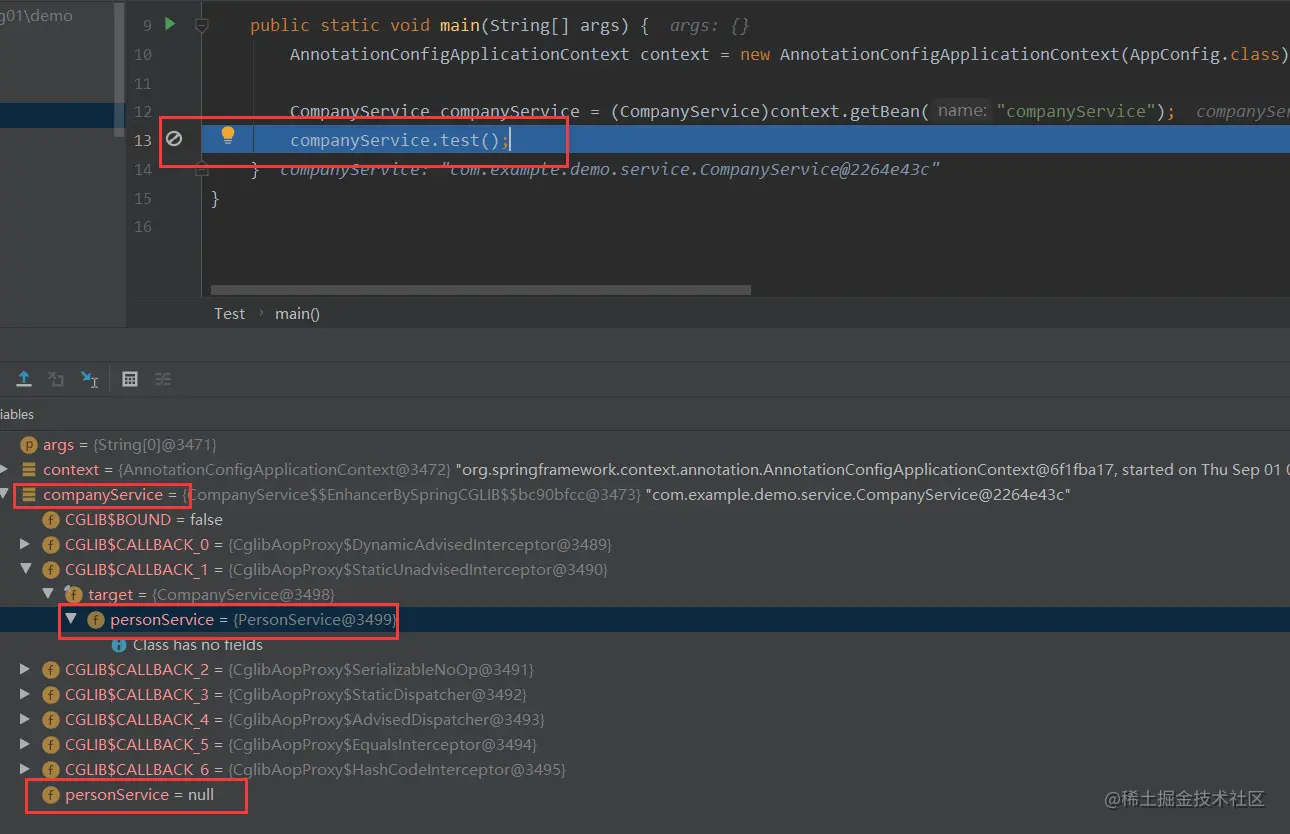Open Evaluate Expression via the calculator icon
Image resolution: width=1290 pixels, height=834 pixels.
(130, 379)
